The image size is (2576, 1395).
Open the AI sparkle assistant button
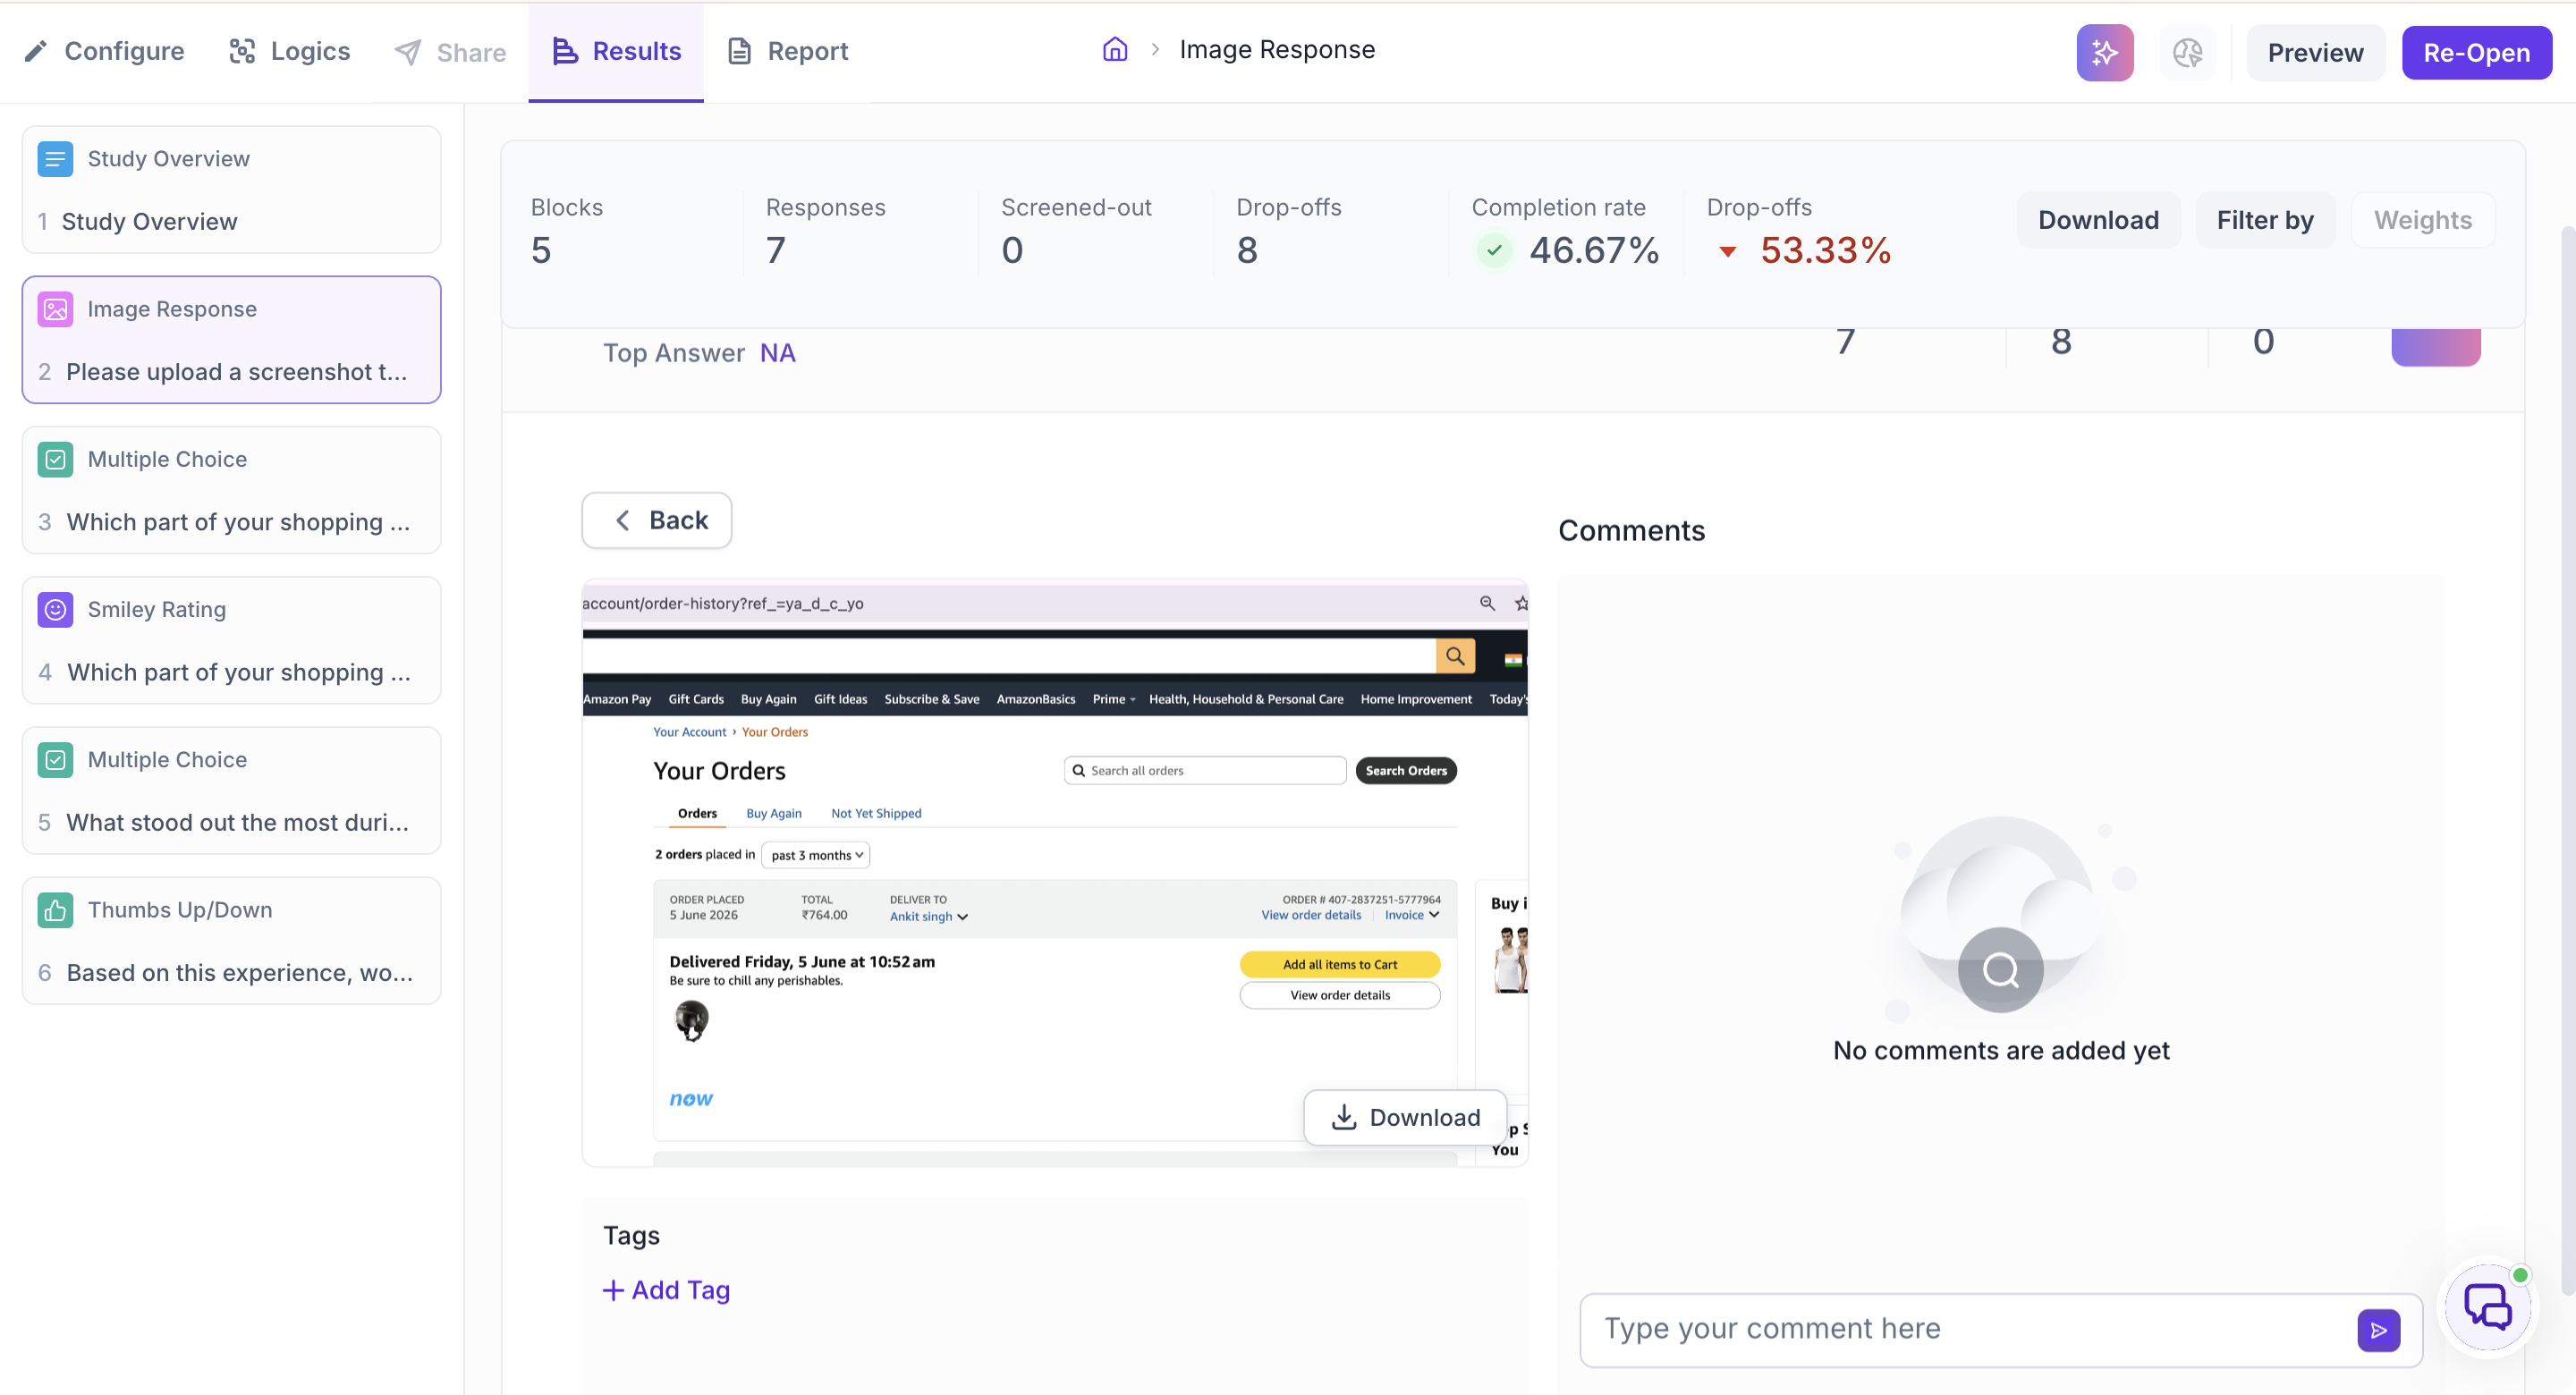[2105, 52]
